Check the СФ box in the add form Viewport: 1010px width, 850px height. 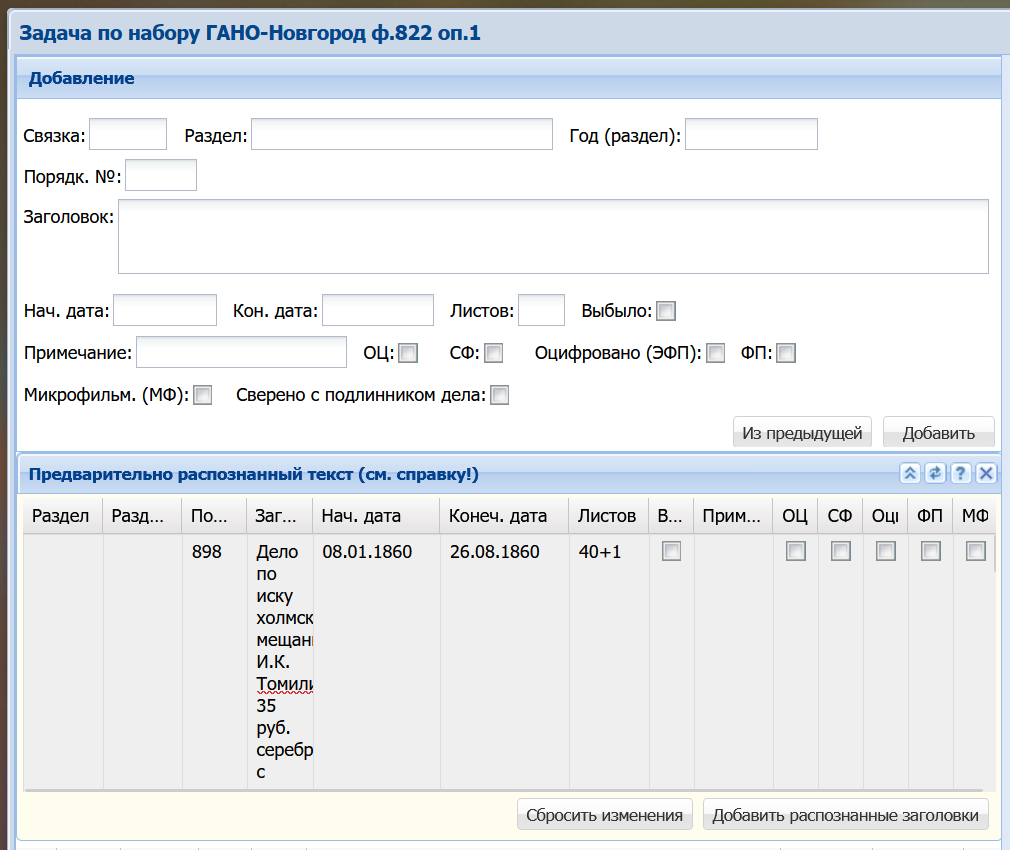(493, 353)
